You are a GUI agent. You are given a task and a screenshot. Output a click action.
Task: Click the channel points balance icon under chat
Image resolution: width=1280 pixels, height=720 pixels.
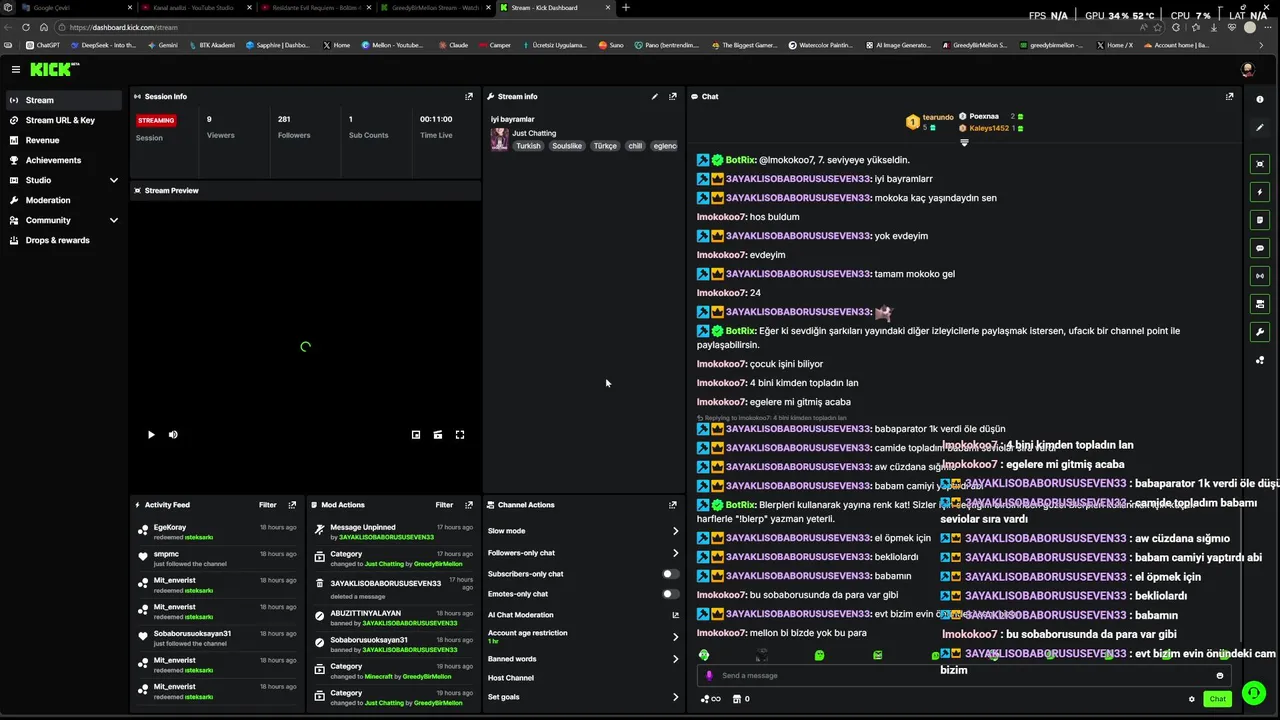[x=710, y=699]
